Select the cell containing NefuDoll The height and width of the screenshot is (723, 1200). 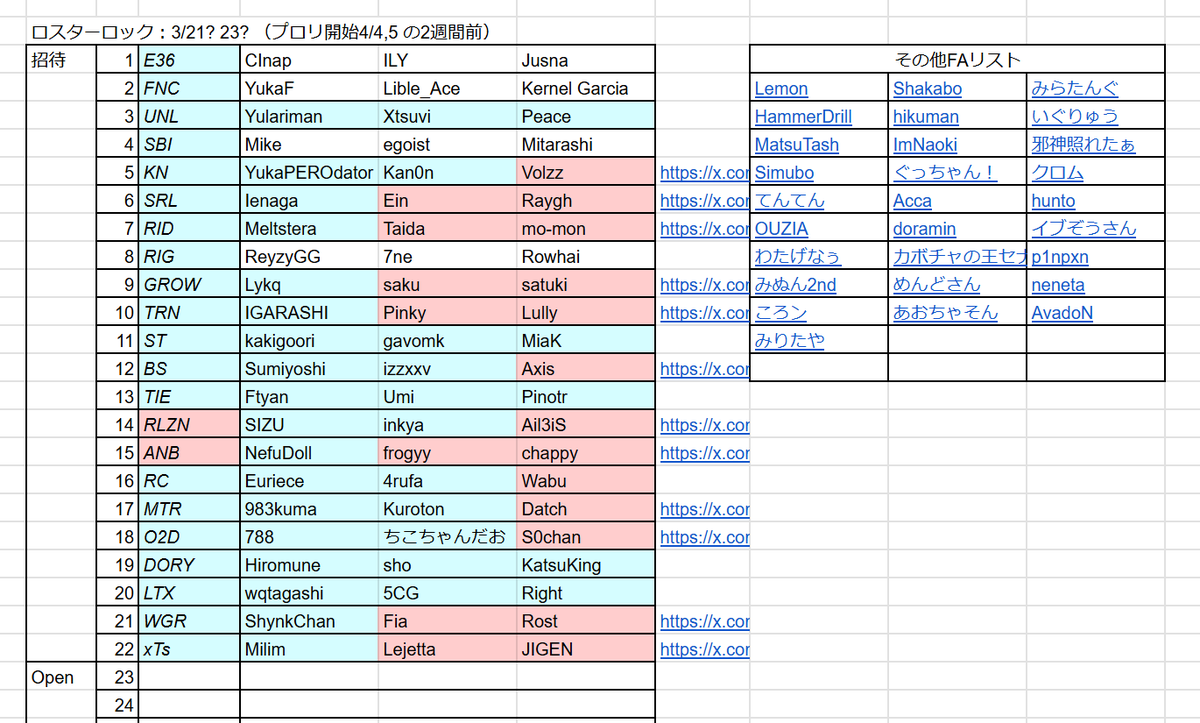tap(309, 452)
